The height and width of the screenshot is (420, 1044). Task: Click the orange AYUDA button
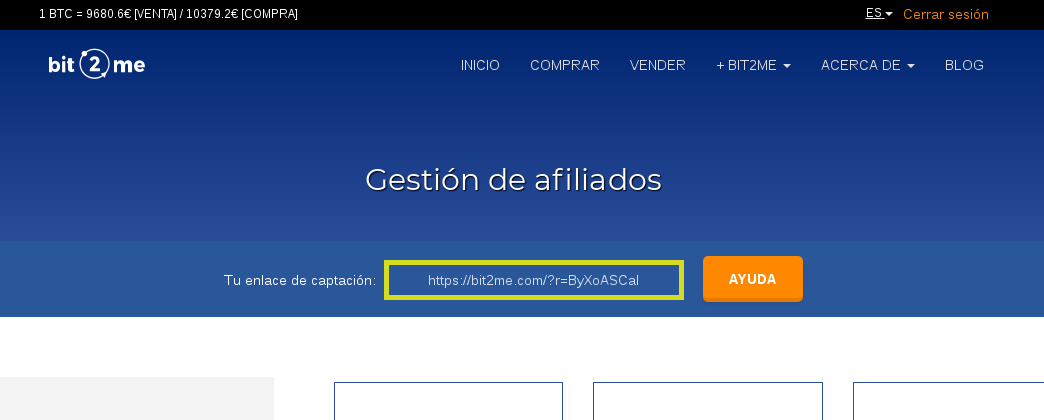753,279
